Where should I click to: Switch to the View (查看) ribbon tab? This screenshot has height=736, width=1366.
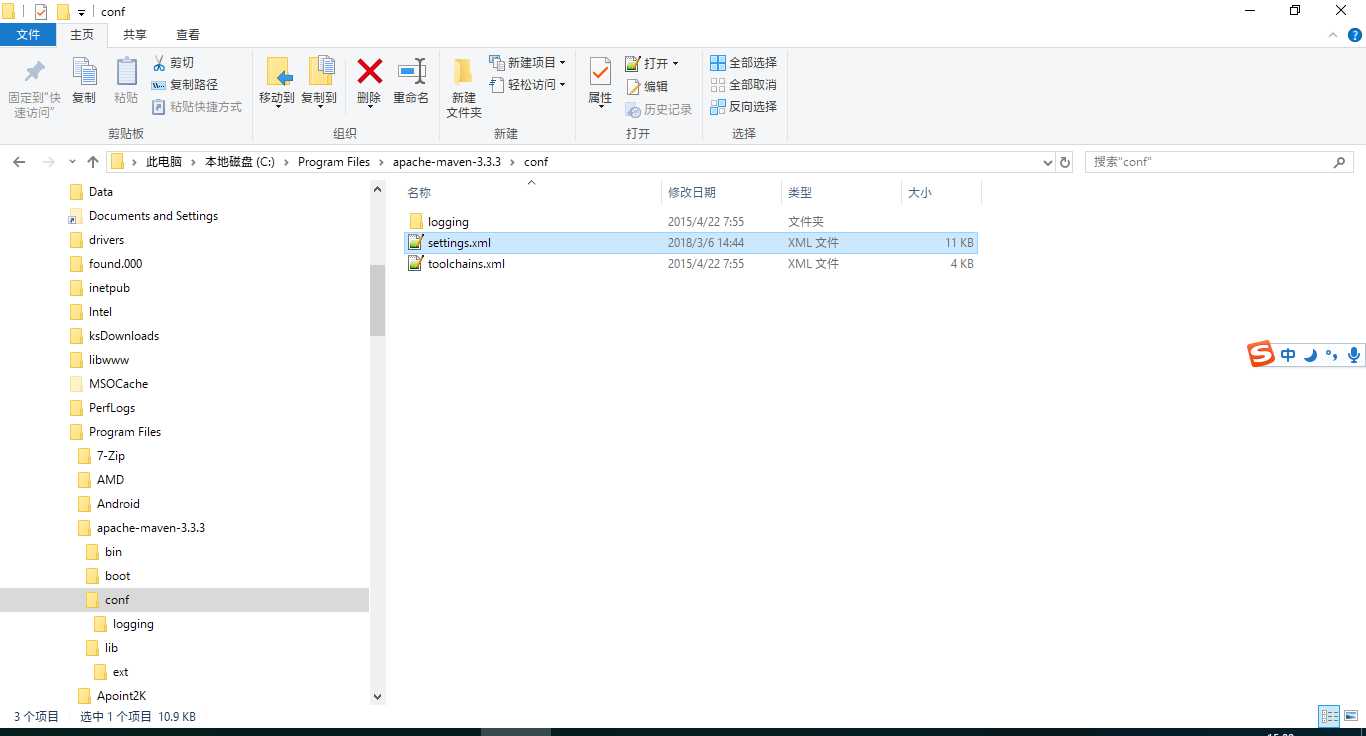coord(187,35)
